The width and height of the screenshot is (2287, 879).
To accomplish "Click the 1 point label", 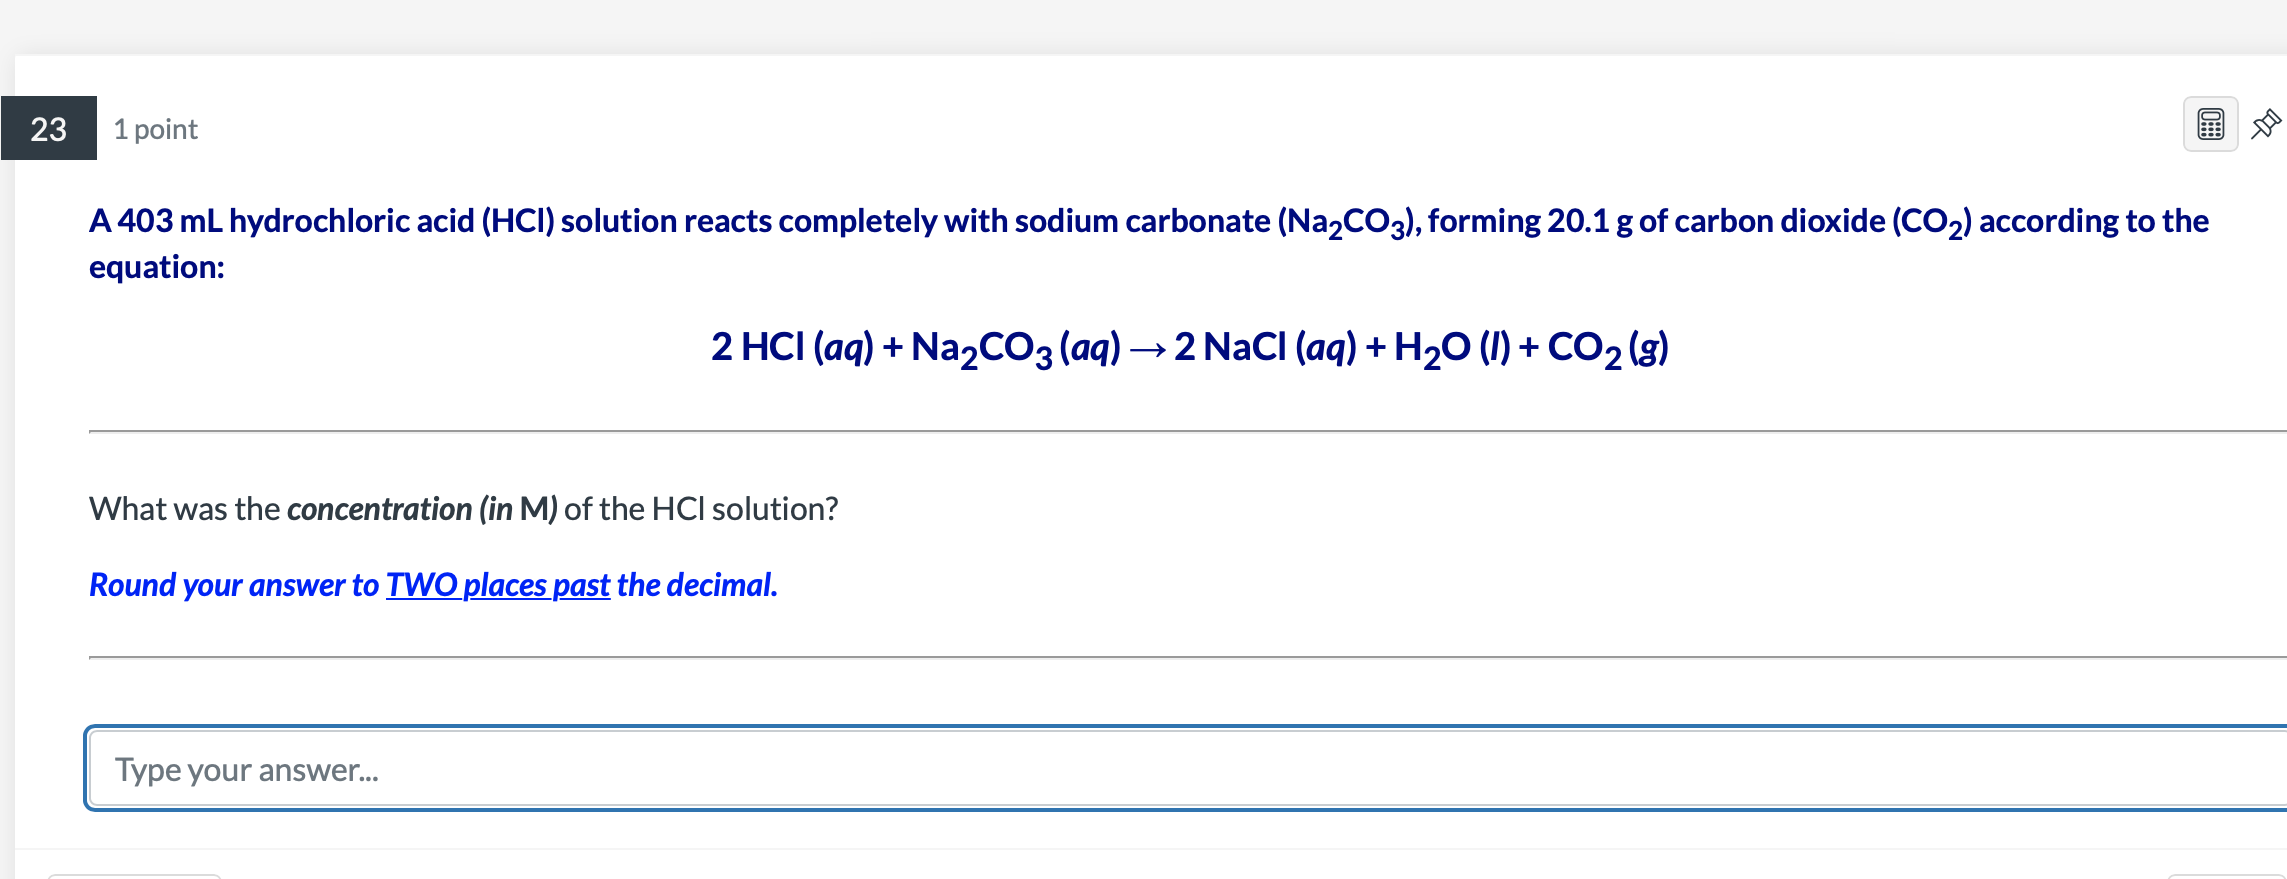I will (154, 128).
